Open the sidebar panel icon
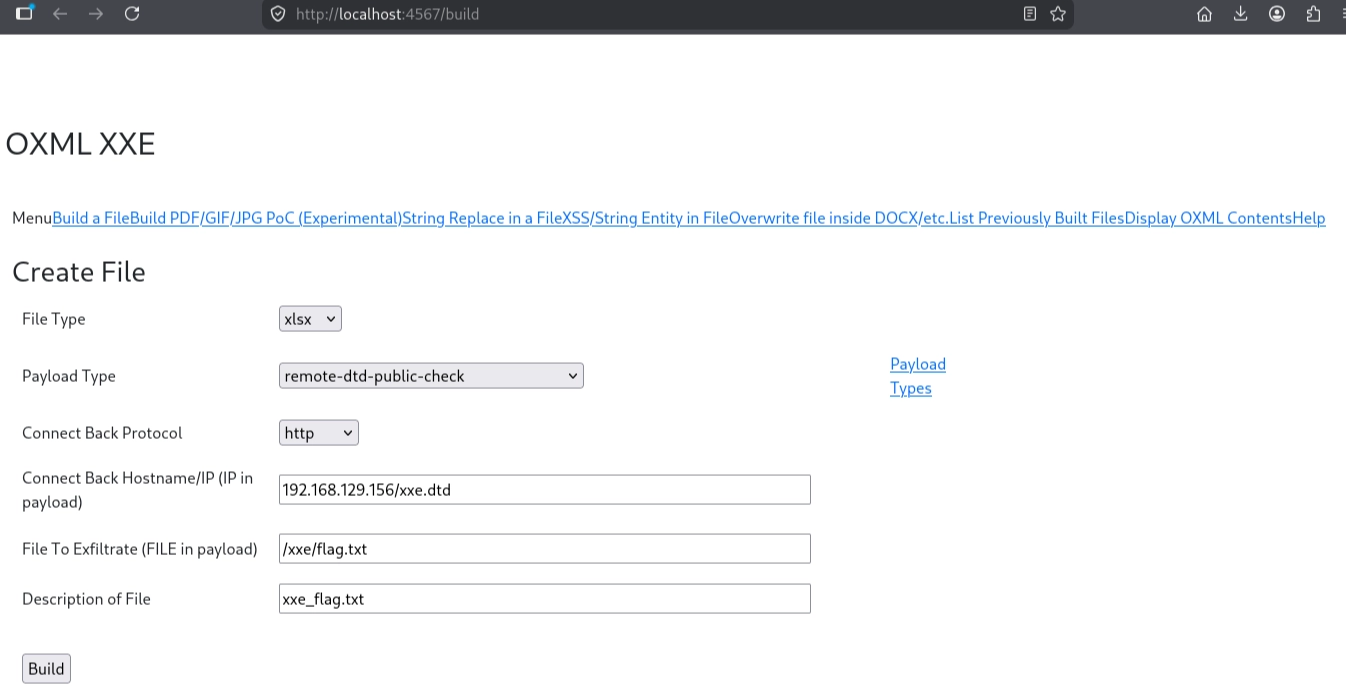This screenshot has width=1346, height=686. pos(24,13)
